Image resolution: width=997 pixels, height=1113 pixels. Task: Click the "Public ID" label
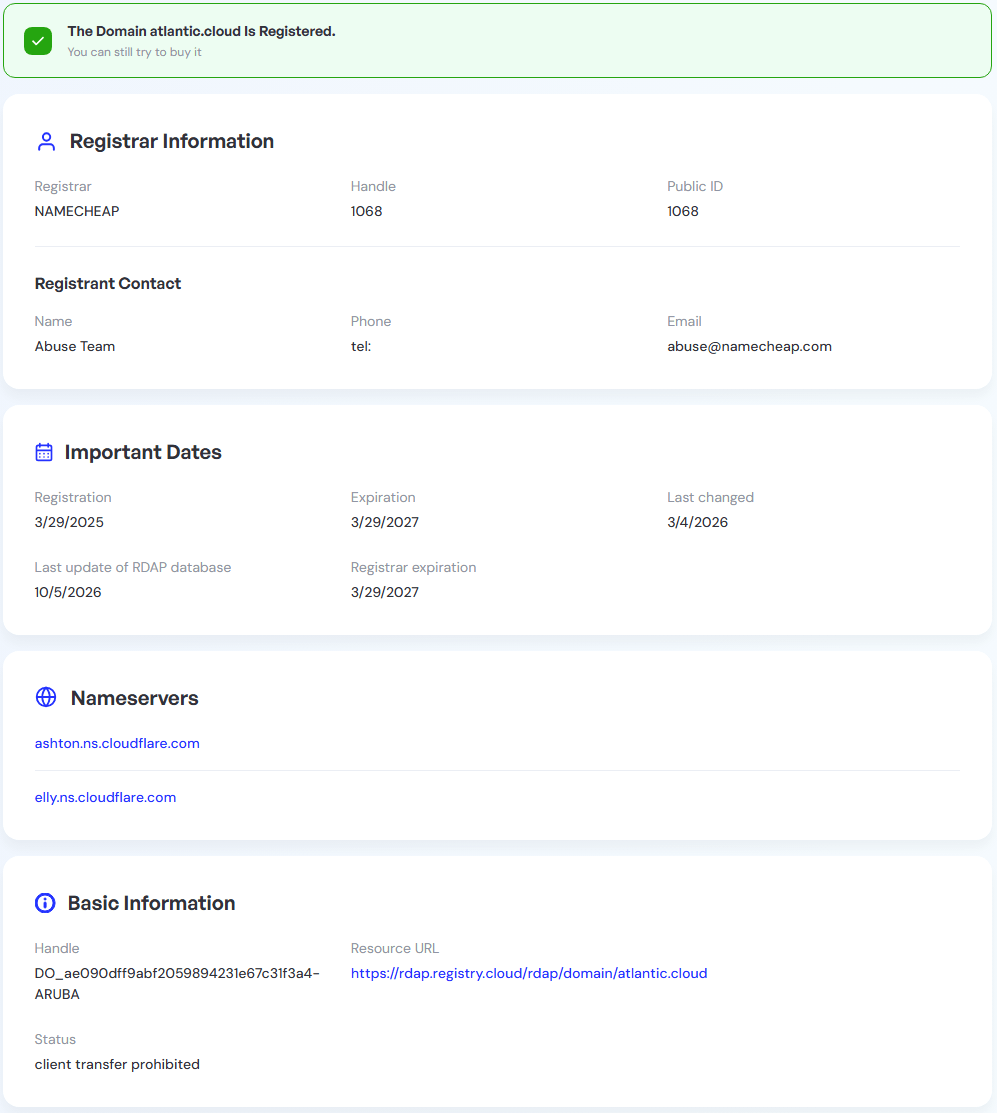click(695, 186)
